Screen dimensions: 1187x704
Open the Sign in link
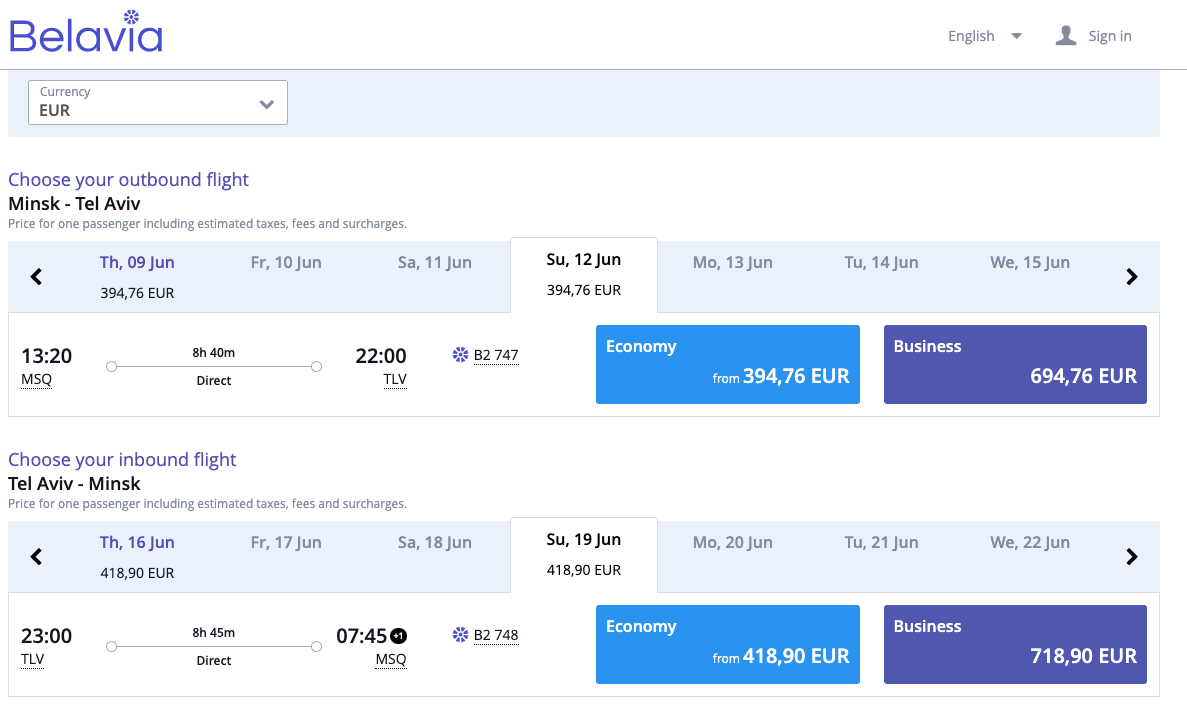1109,36
